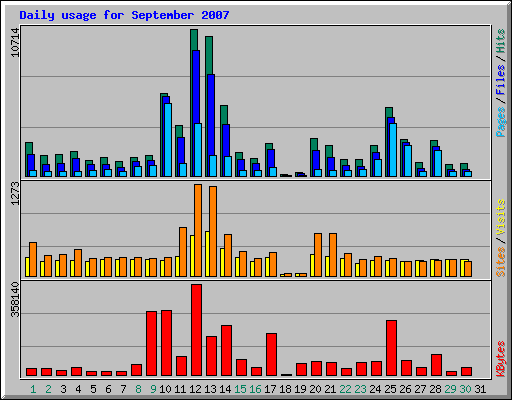
Task: Click day 27 axis label
Action: tap(420, 389)
